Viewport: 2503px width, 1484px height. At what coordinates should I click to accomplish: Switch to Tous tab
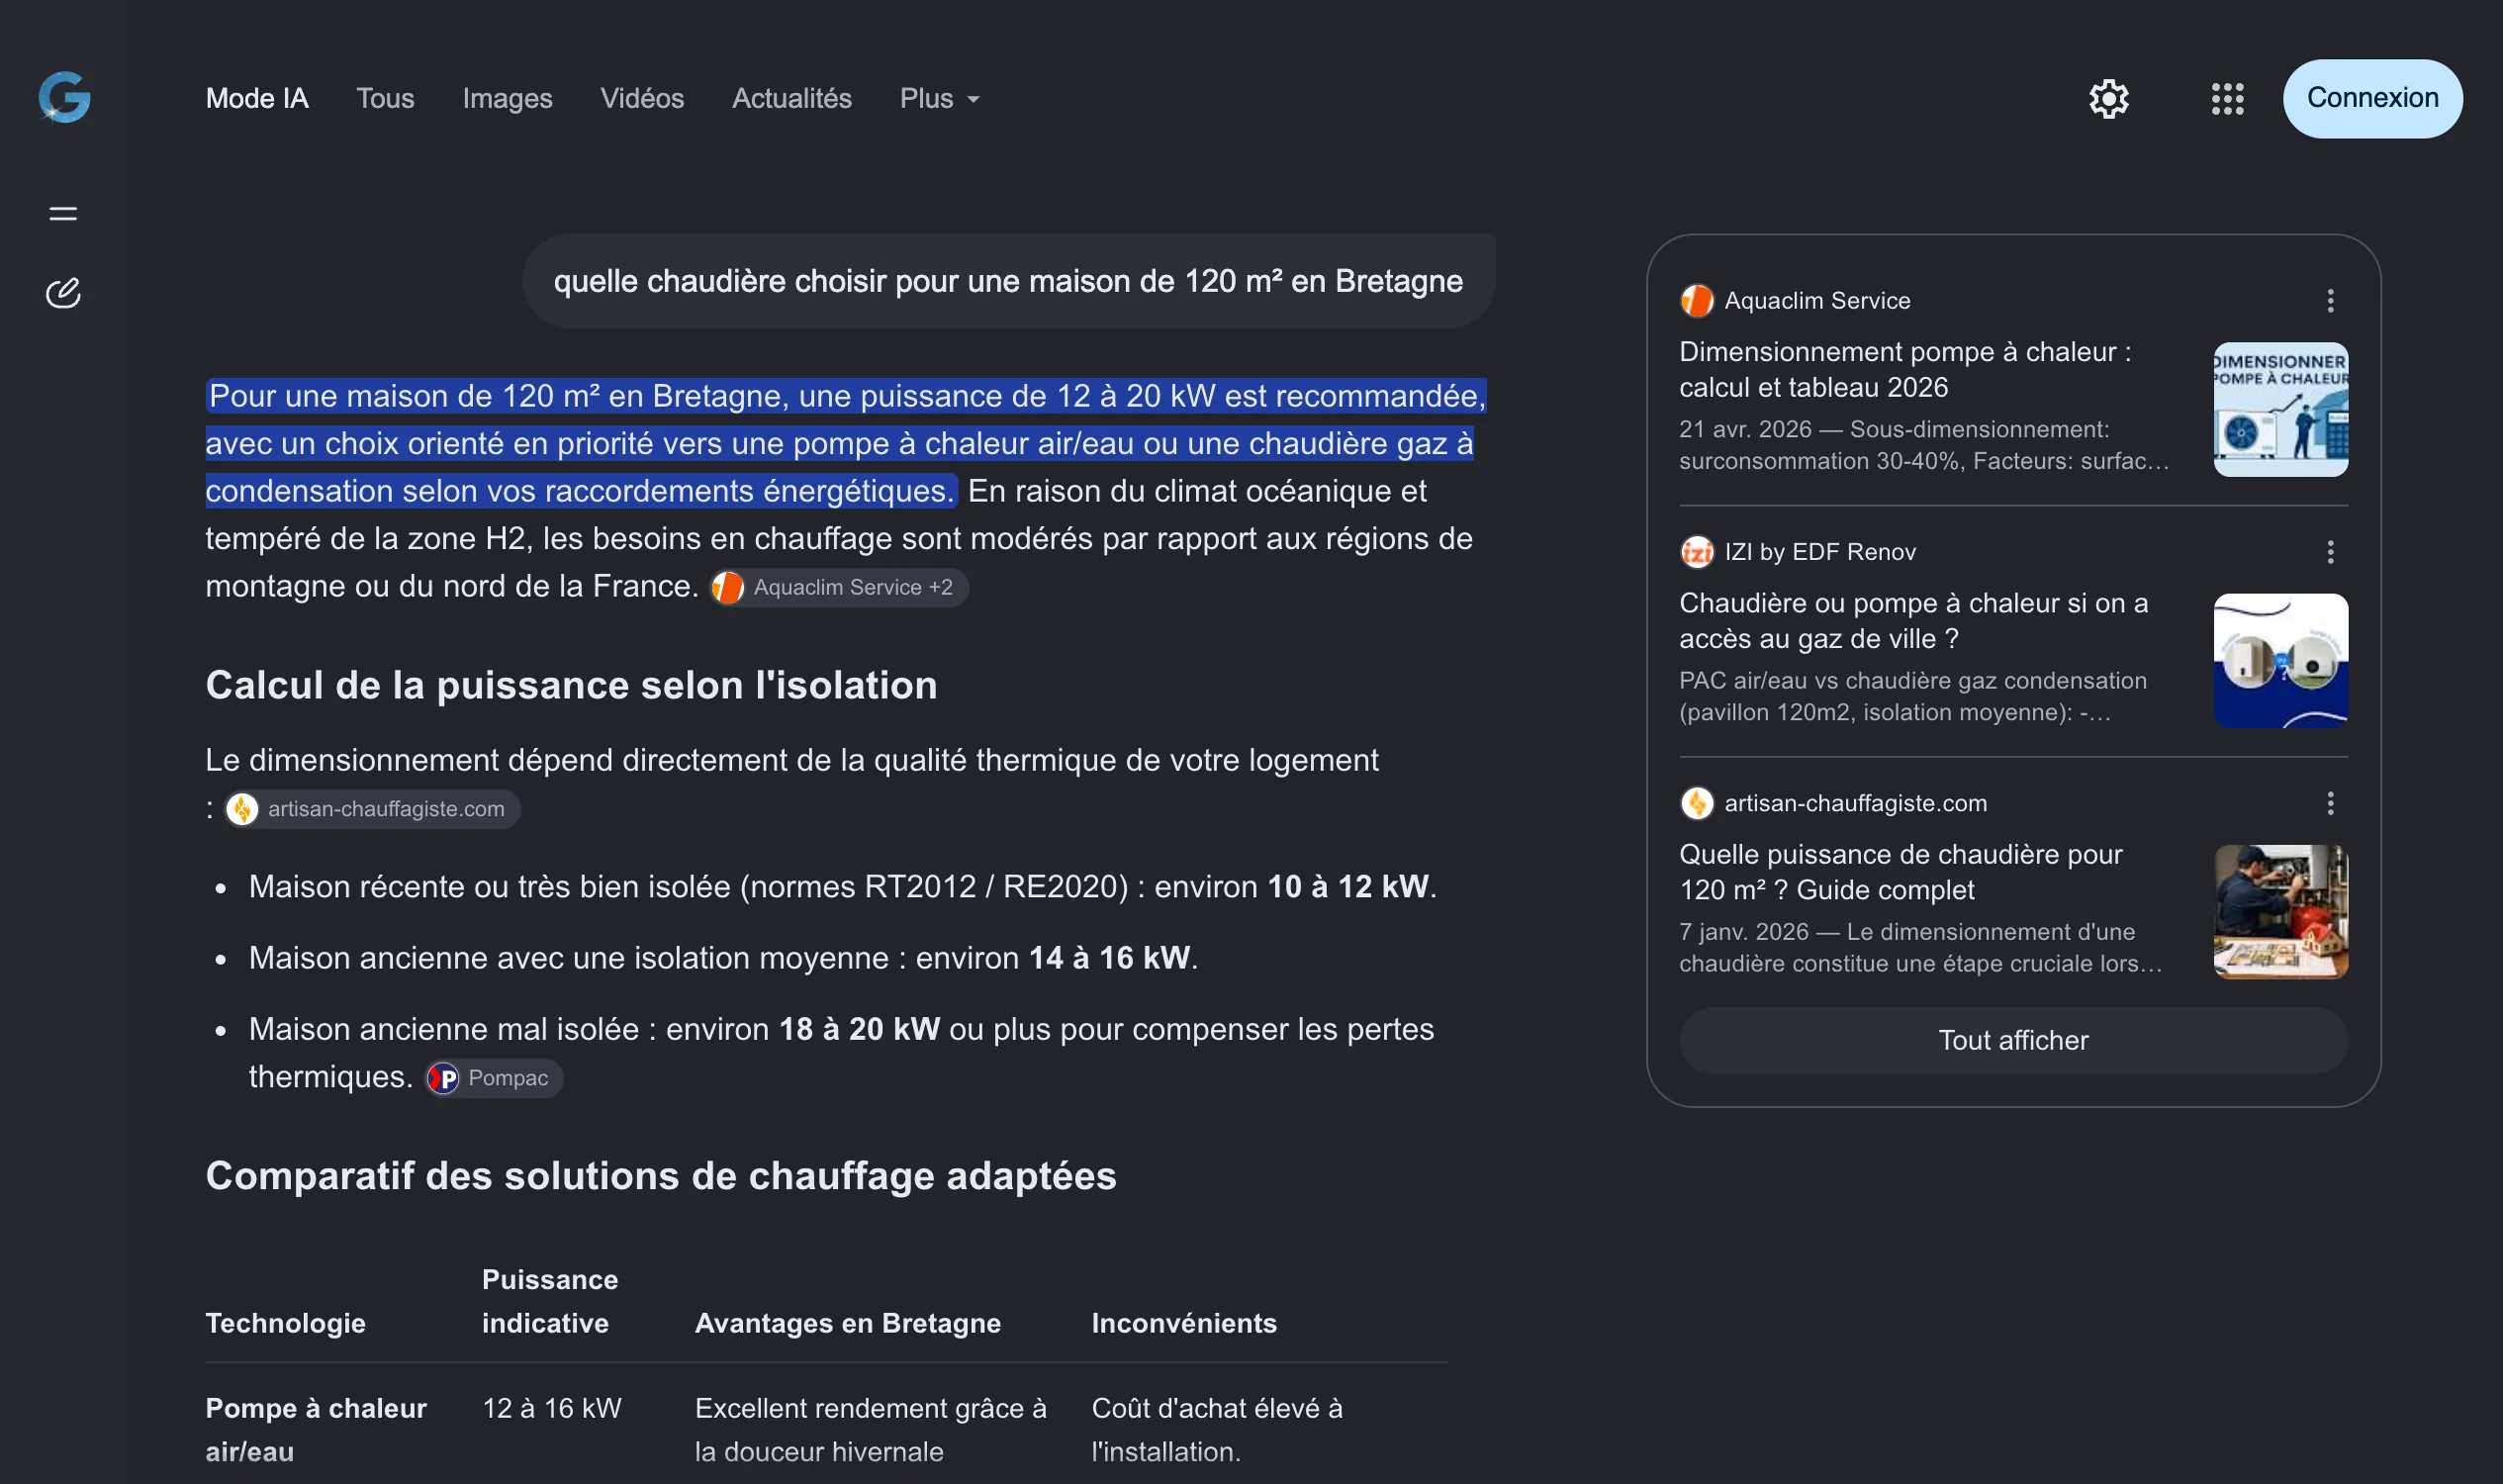point(385,98)
